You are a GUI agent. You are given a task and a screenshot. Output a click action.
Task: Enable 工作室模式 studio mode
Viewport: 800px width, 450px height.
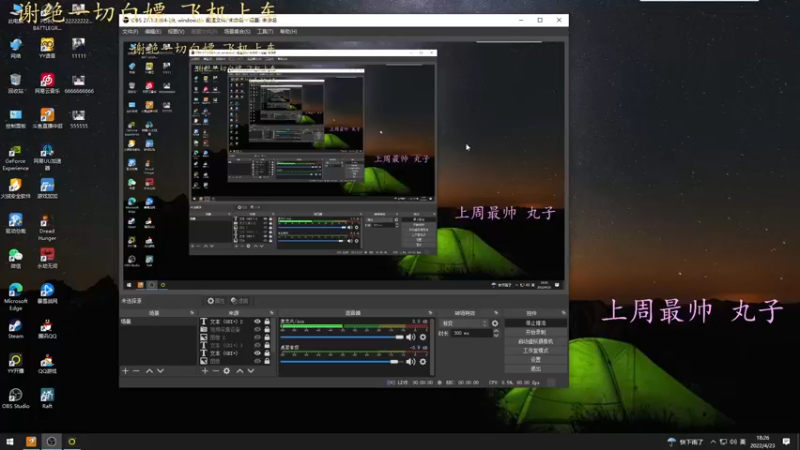tap(536, 351)
